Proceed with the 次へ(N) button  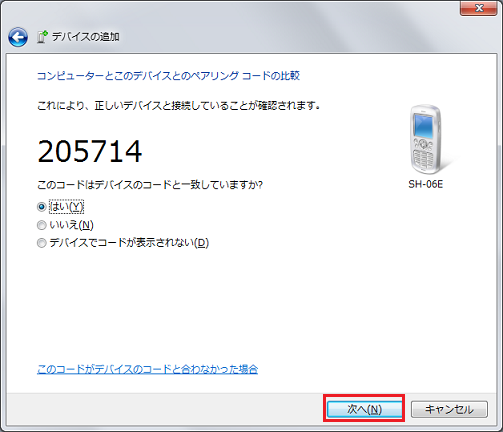(364, 409)
